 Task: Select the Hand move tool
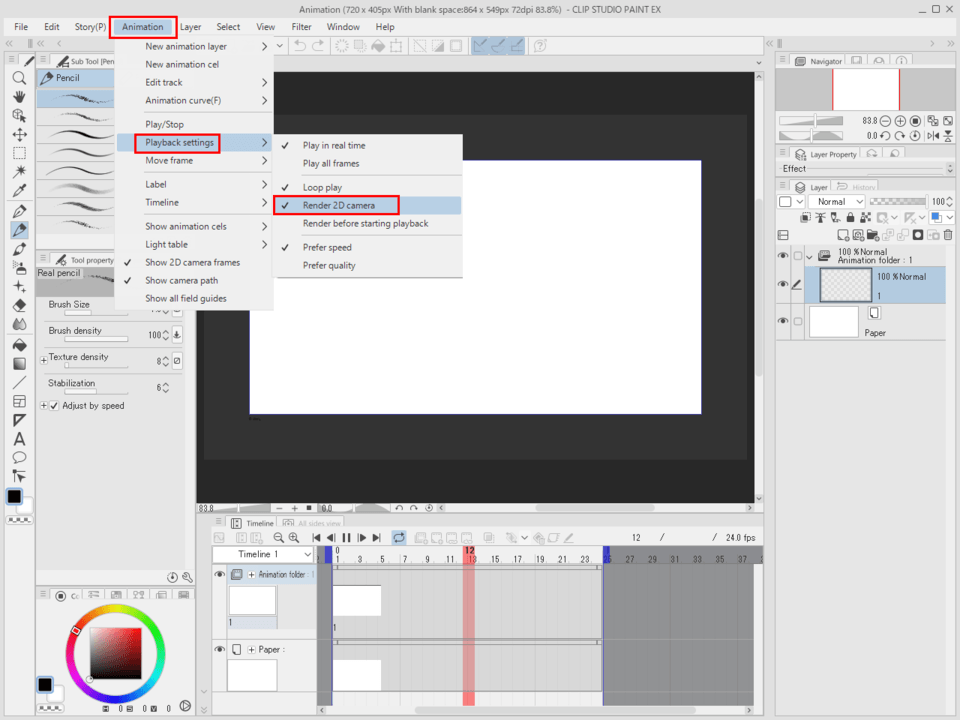[19, 97]
